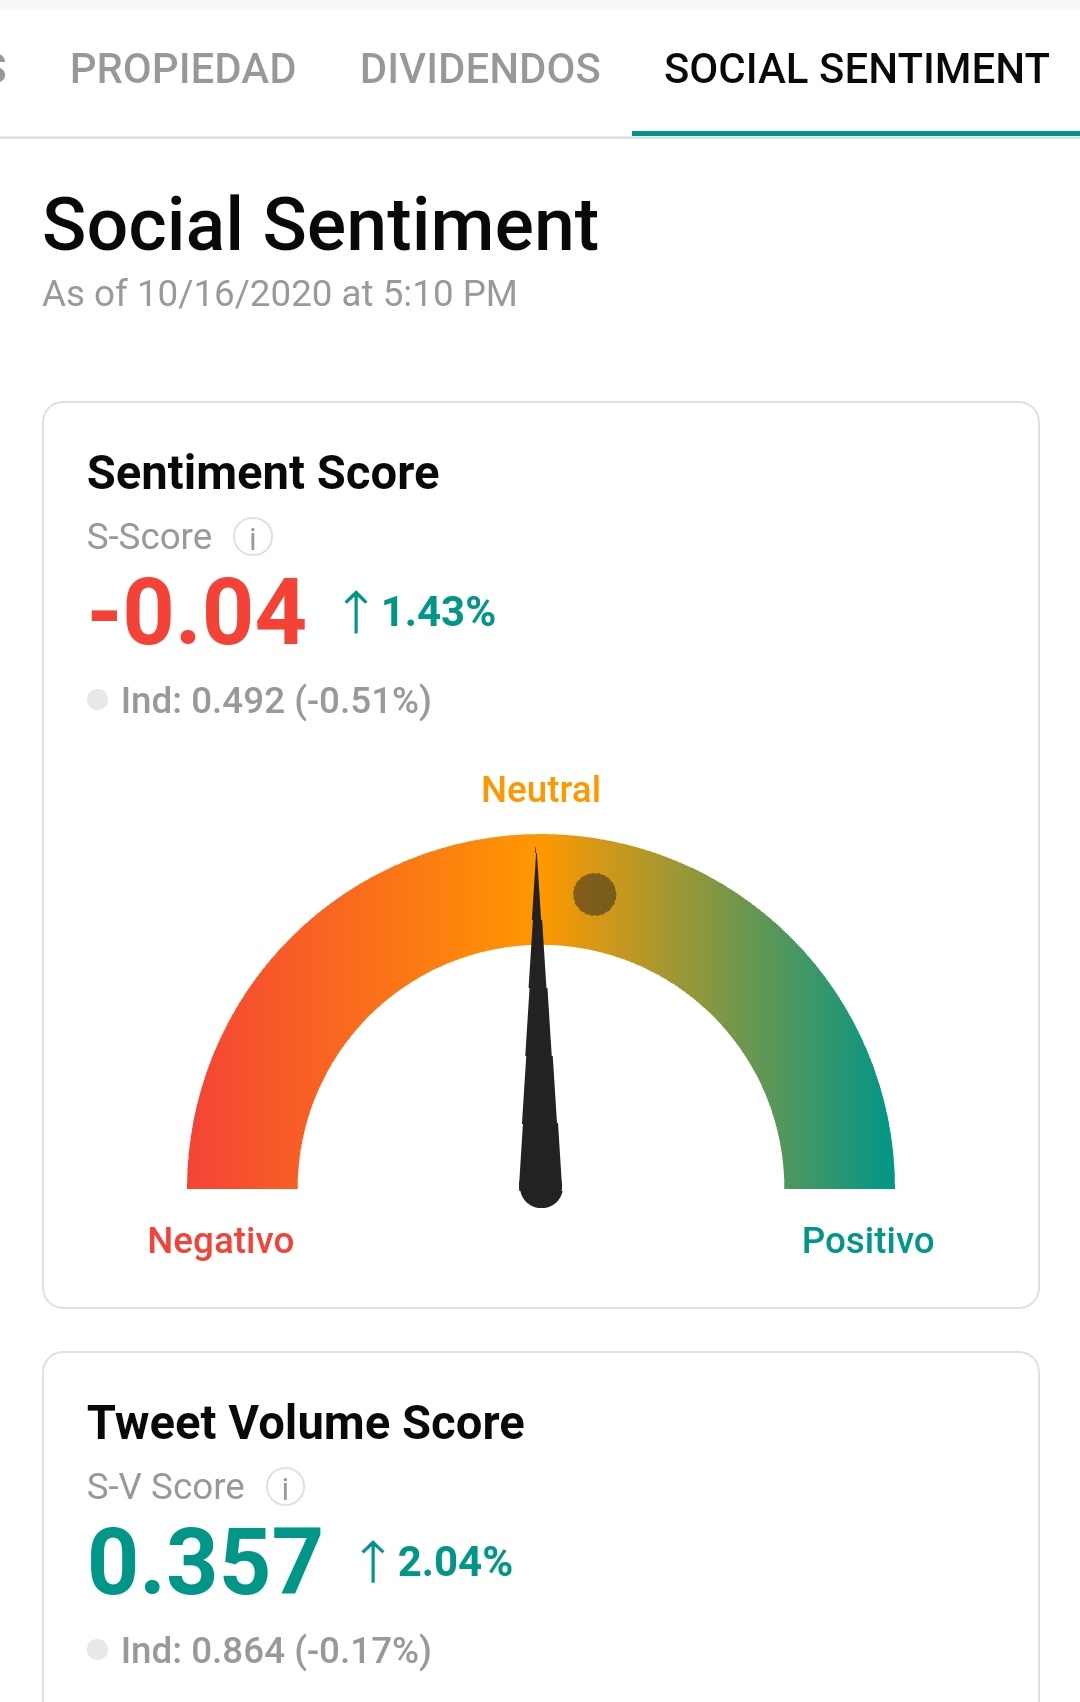This screenshot has height=1702, width=1080.
Task: Tap the grey dot before Ind: 0.864
Action: coord(98,1650)
